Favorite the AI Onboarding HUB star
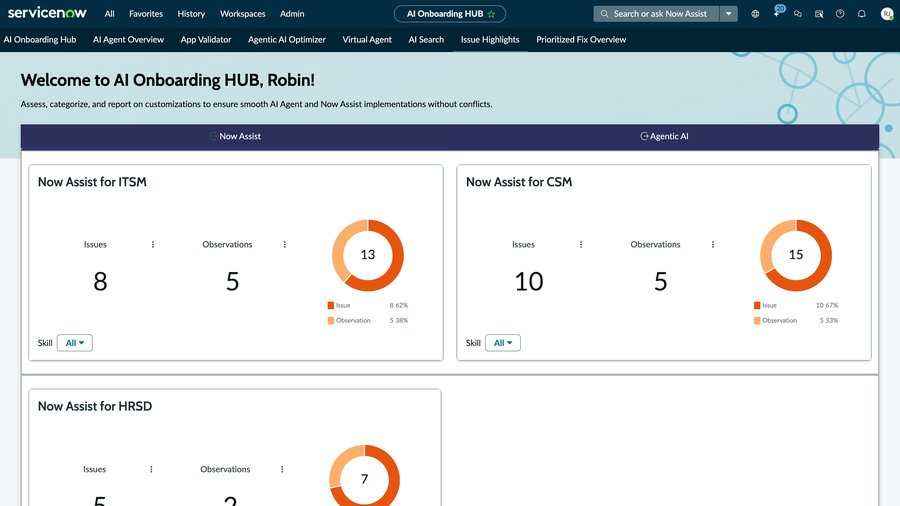Image resolution: width=900 pixels, height=506 pixels. click(x=491, y=14)
